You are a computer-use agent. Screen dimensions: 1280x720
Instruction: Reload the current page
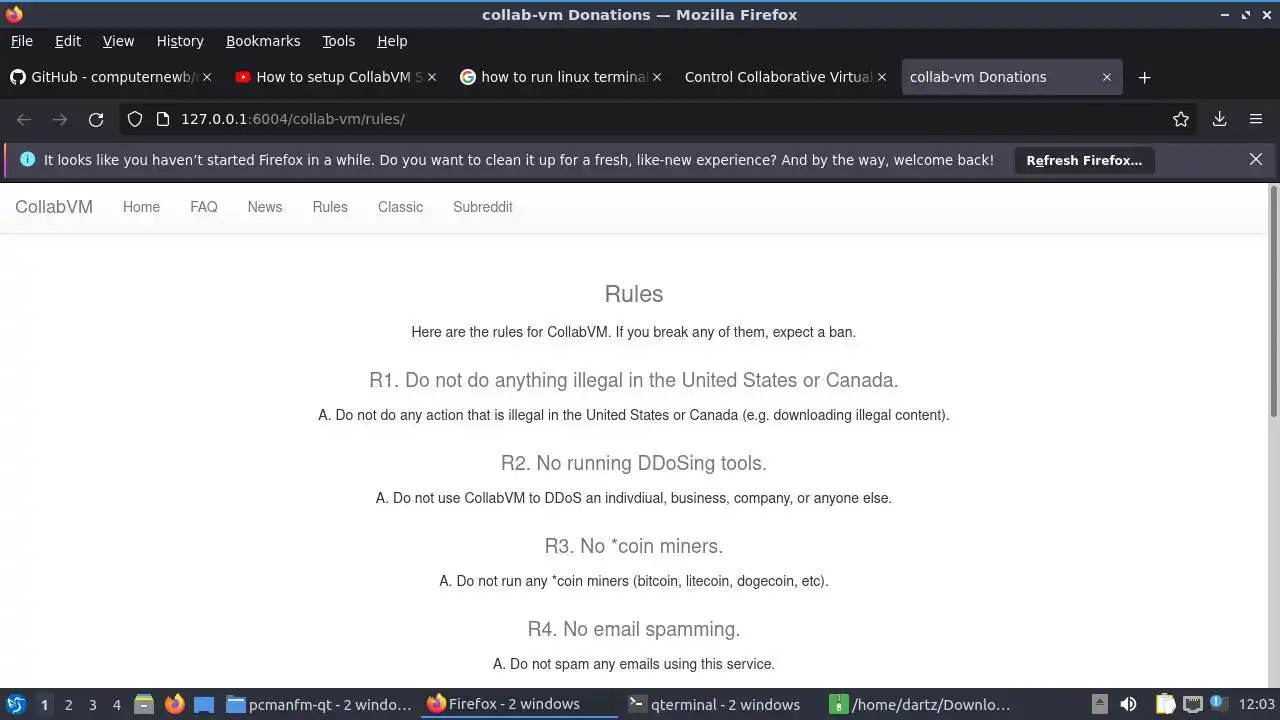point(96,119)
